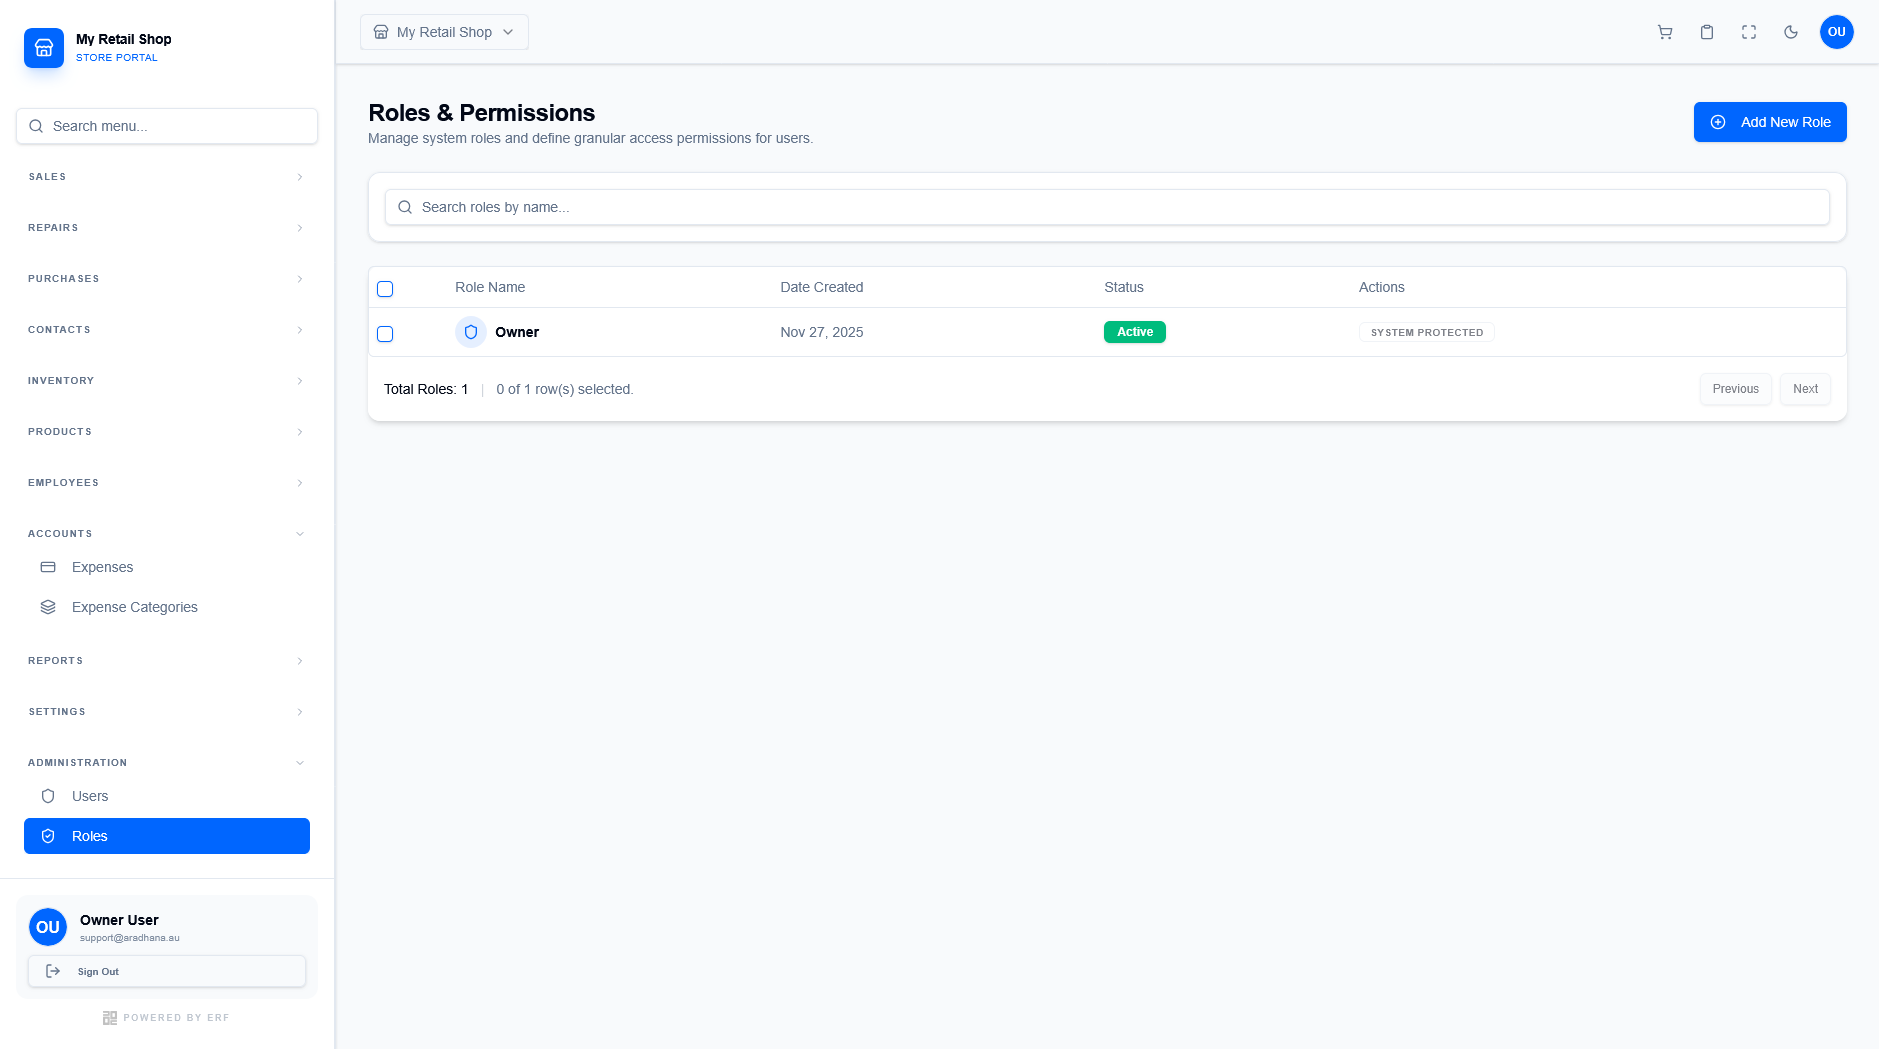
Task: Click the Next pagination control
Action: 1804,389
